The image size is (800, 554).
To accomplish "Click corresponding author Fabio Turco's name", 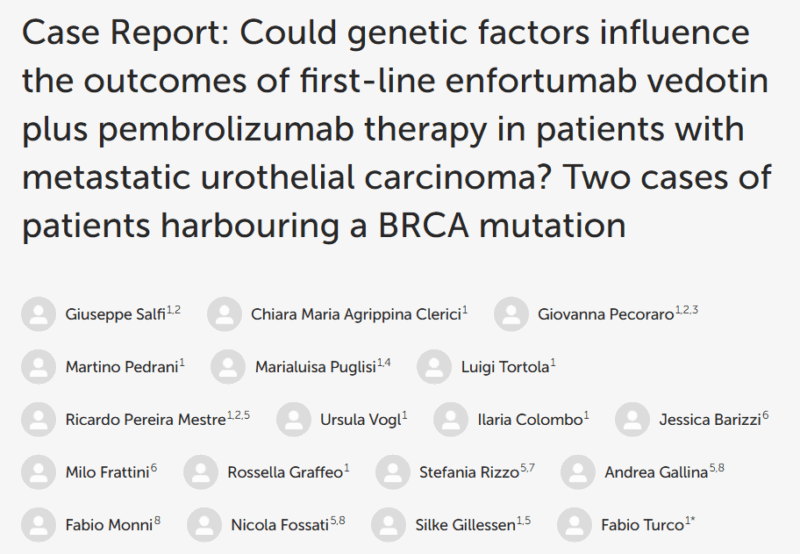I will 642,523.
